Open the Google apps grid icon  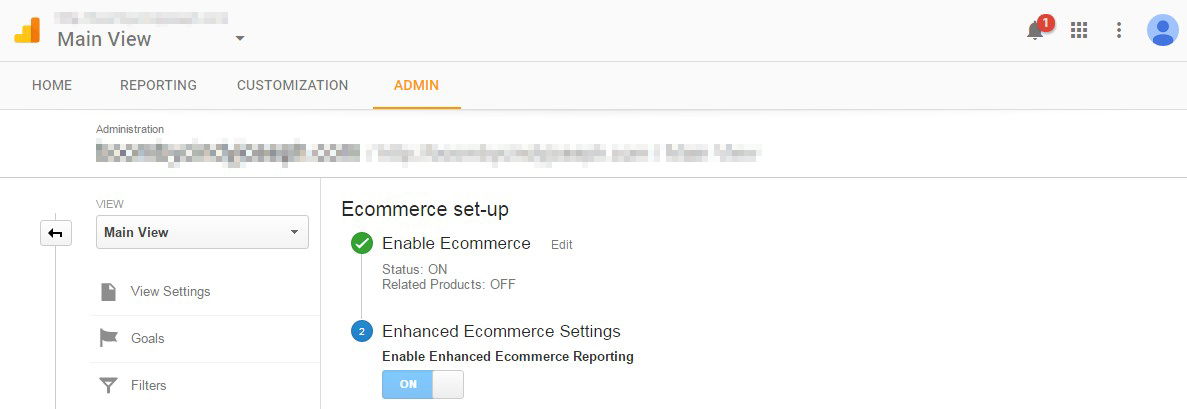(1079, 30)
